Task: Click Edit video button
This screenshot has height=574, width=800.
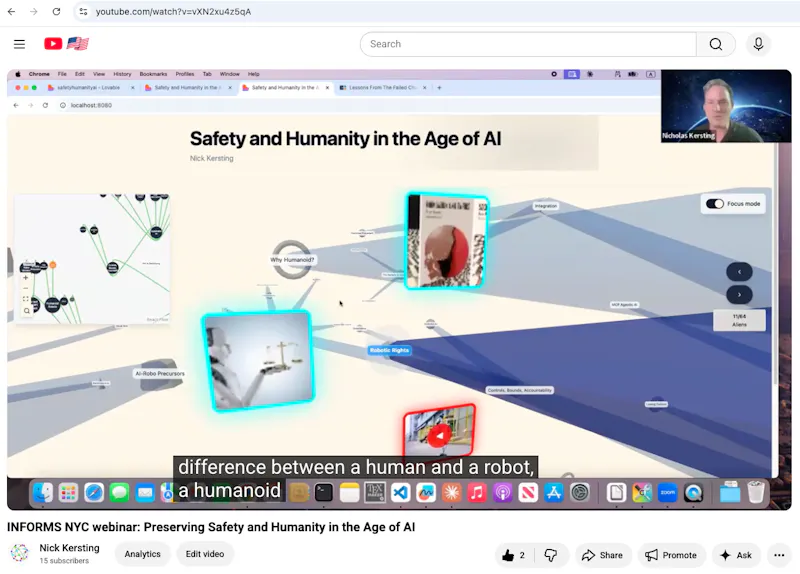Action: (x=205, y=554)
